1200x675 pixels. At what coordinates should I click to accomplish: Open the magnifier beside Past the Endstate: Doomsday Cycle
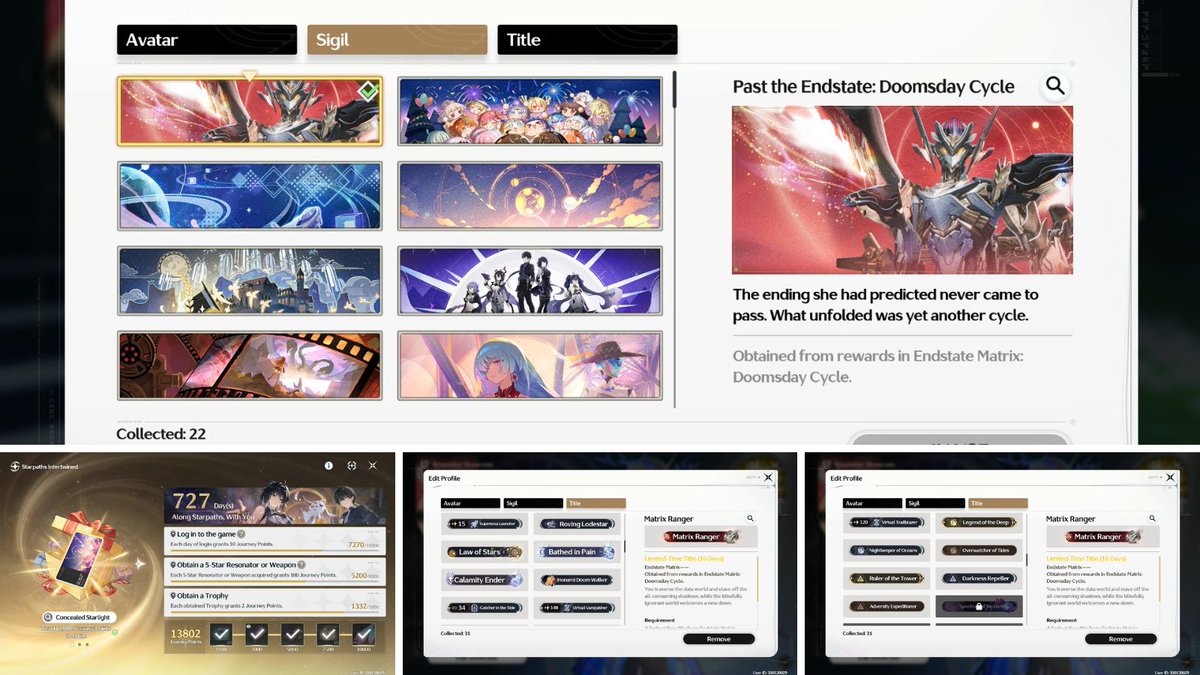pyautogui.click(x=1055, y=86)
